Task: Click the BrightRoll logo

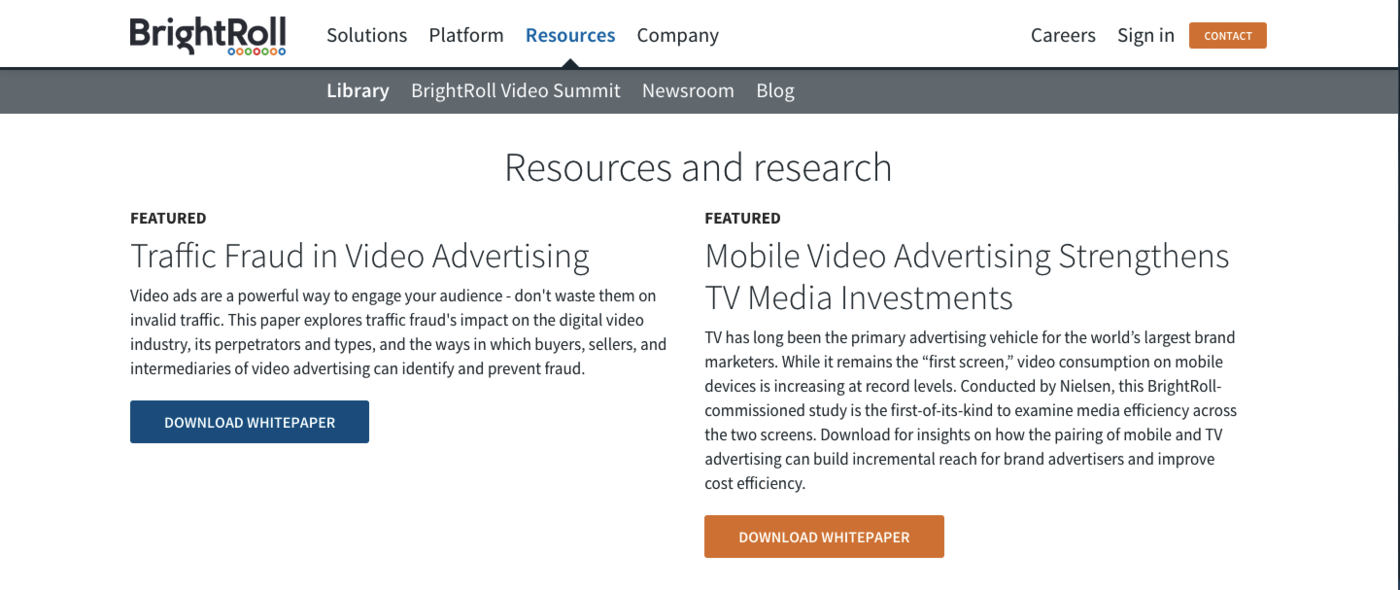Action: tap(207, 33)
